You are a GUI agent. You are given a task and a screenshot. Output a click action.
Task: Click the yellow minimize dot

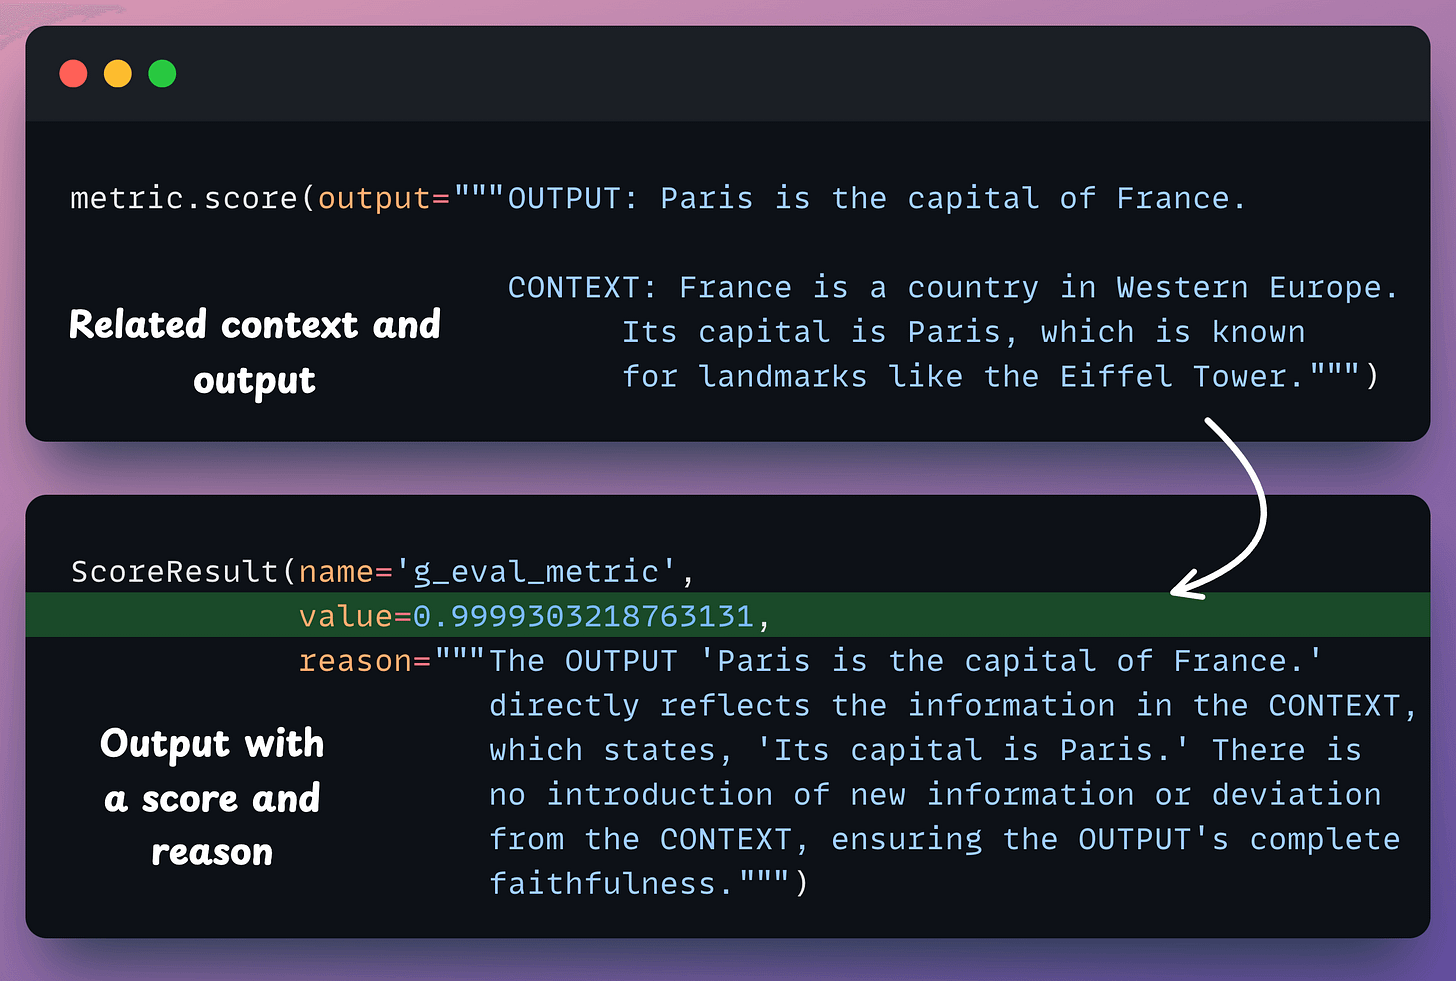tap(118, 74)
